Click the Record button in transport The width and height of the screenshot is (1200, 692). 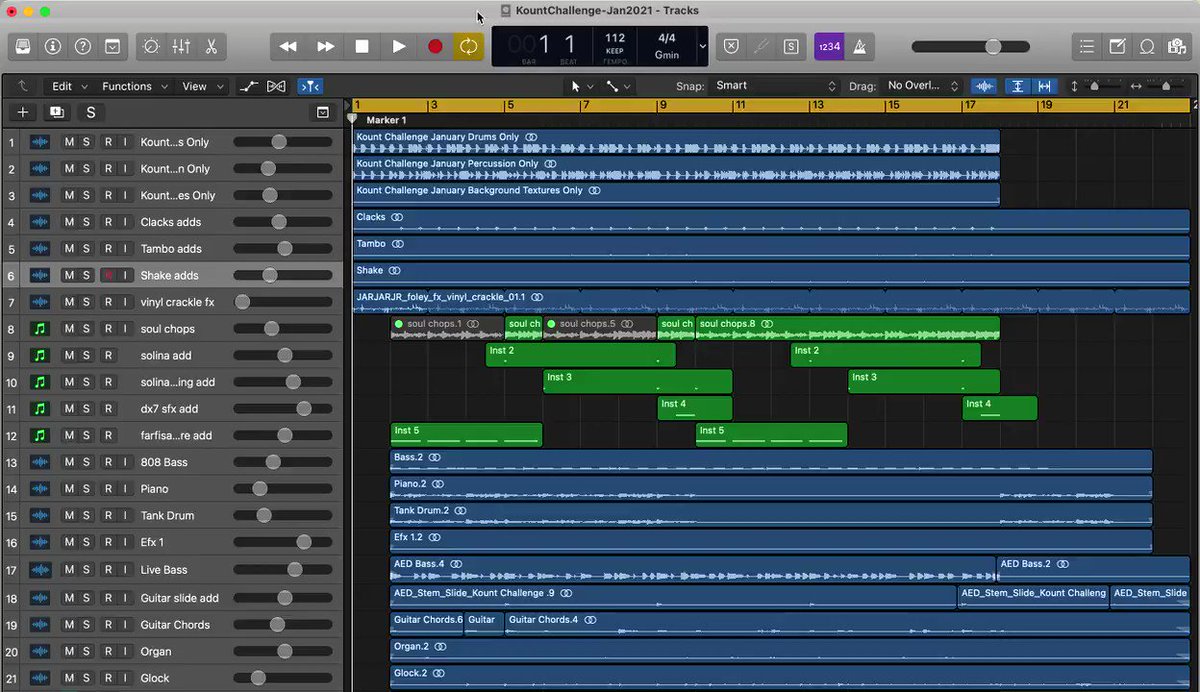[x=435, y=46]
